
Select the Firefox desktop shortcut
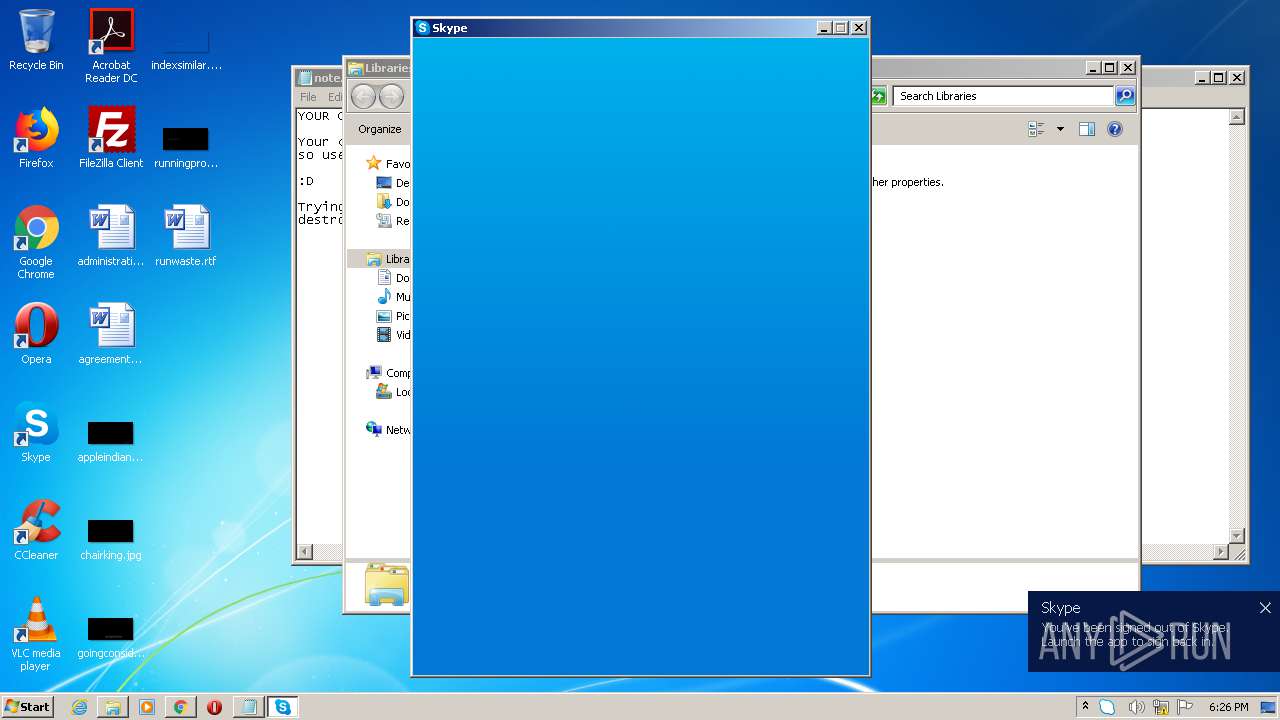click(x=36, y=138)
